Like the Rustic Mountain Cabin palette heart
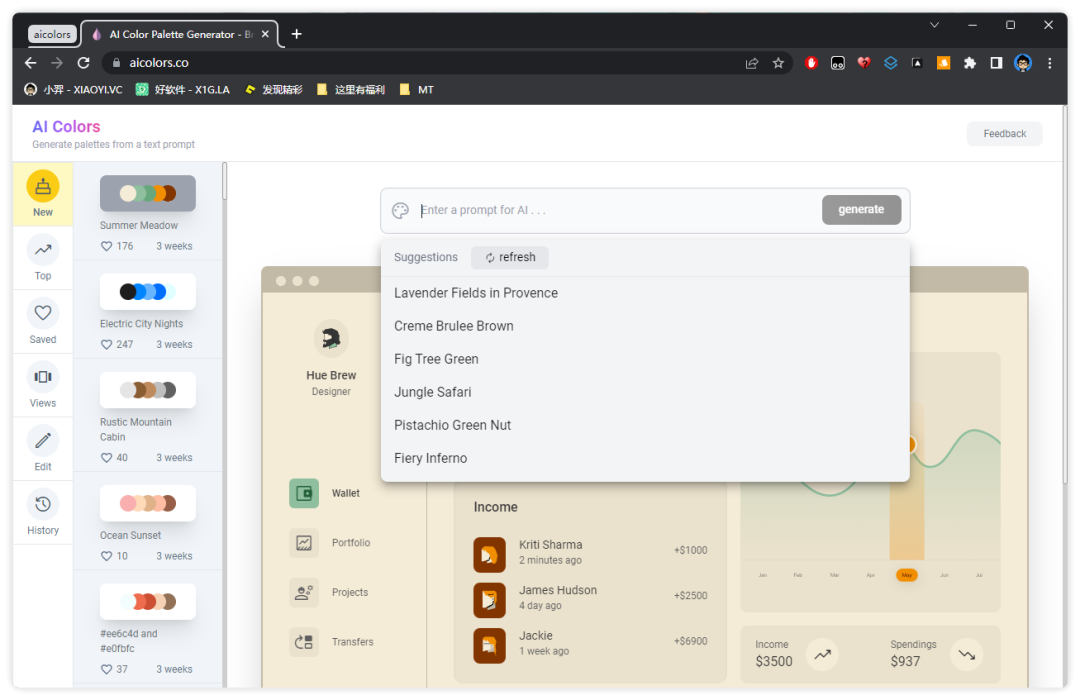Screen dimensions: 1080x700 (x=106, y=457)
